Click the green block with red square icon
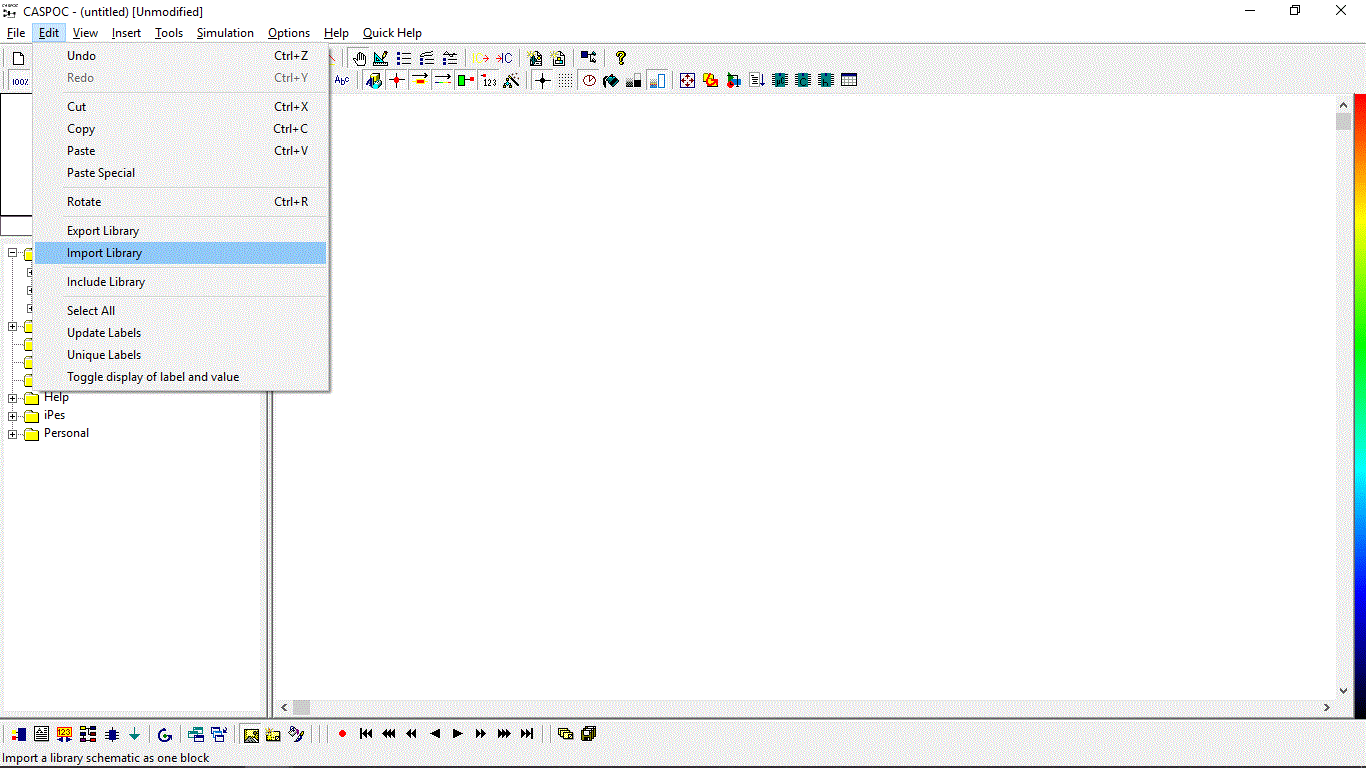Image resolution: width=1366 pixels, height=768 pixels. (x=466, y=80)
